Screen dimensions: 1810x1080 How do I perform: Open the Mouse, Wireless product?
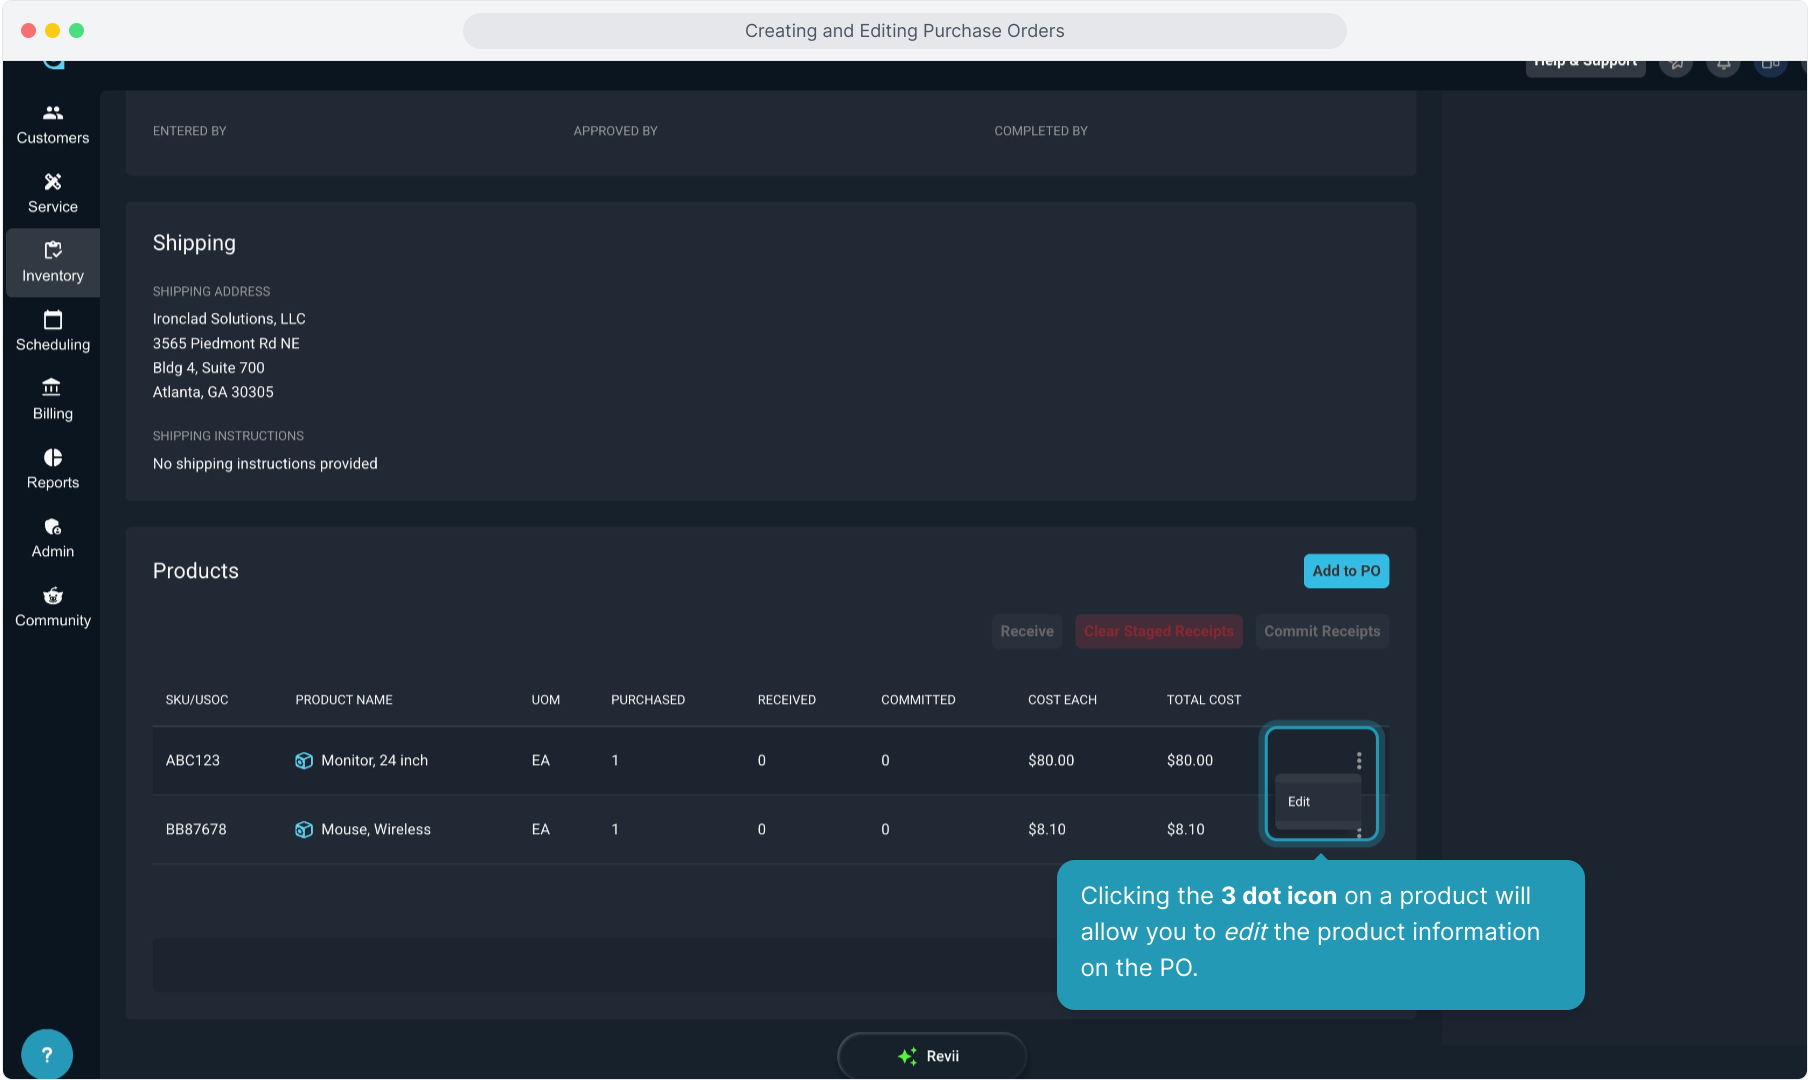coord(375,830)
